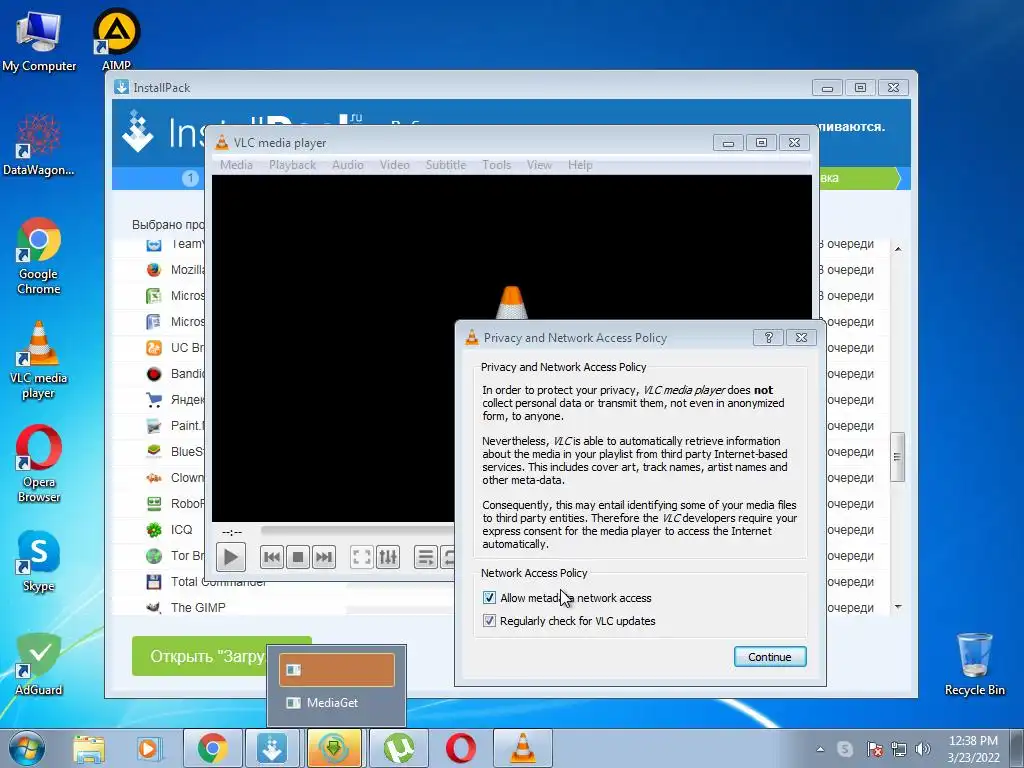
Task: Open AIMP desktop shortcut
Action: click(x=116, y=39)
